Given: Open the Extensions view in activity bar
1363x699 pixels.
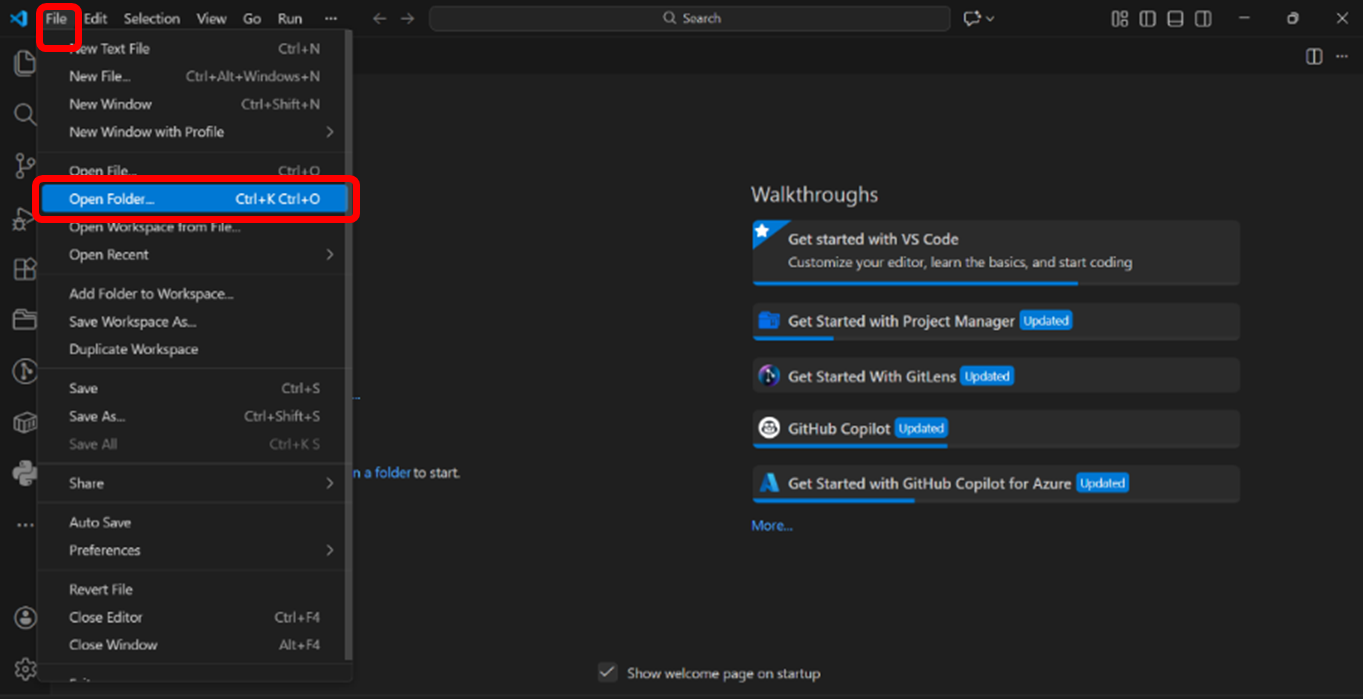Looking at the screenshot, I should (x=24, y=269).
